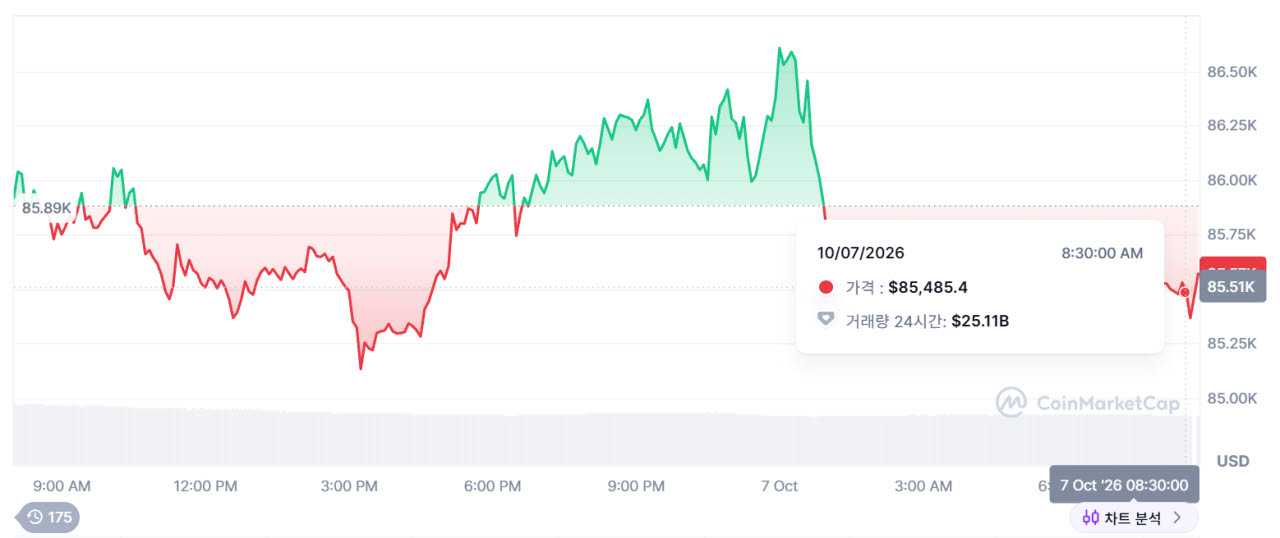Image resolution: width=1280 pixels, height=538 pixels.
Task: Click the red price label on right axis
Action: pos(1229,266)
